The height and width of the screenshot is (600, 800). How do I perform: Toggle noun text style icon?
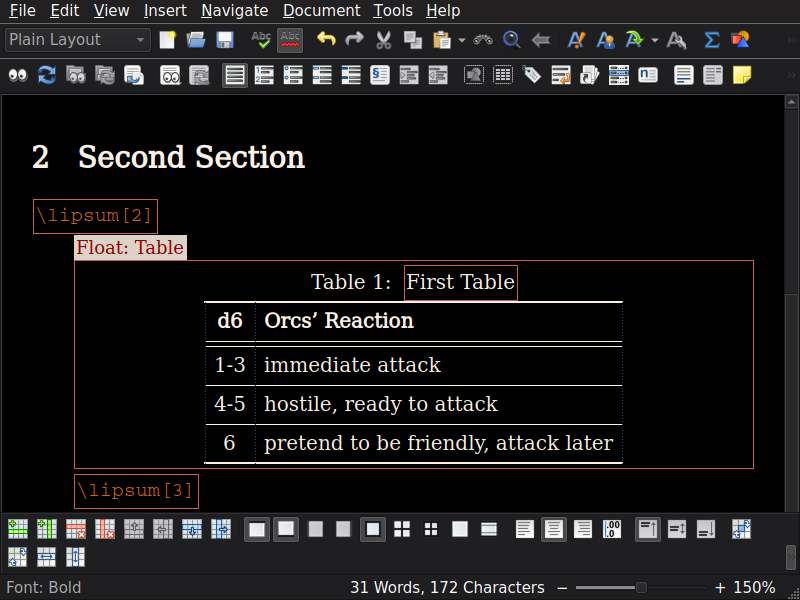[x=606, y=40]
